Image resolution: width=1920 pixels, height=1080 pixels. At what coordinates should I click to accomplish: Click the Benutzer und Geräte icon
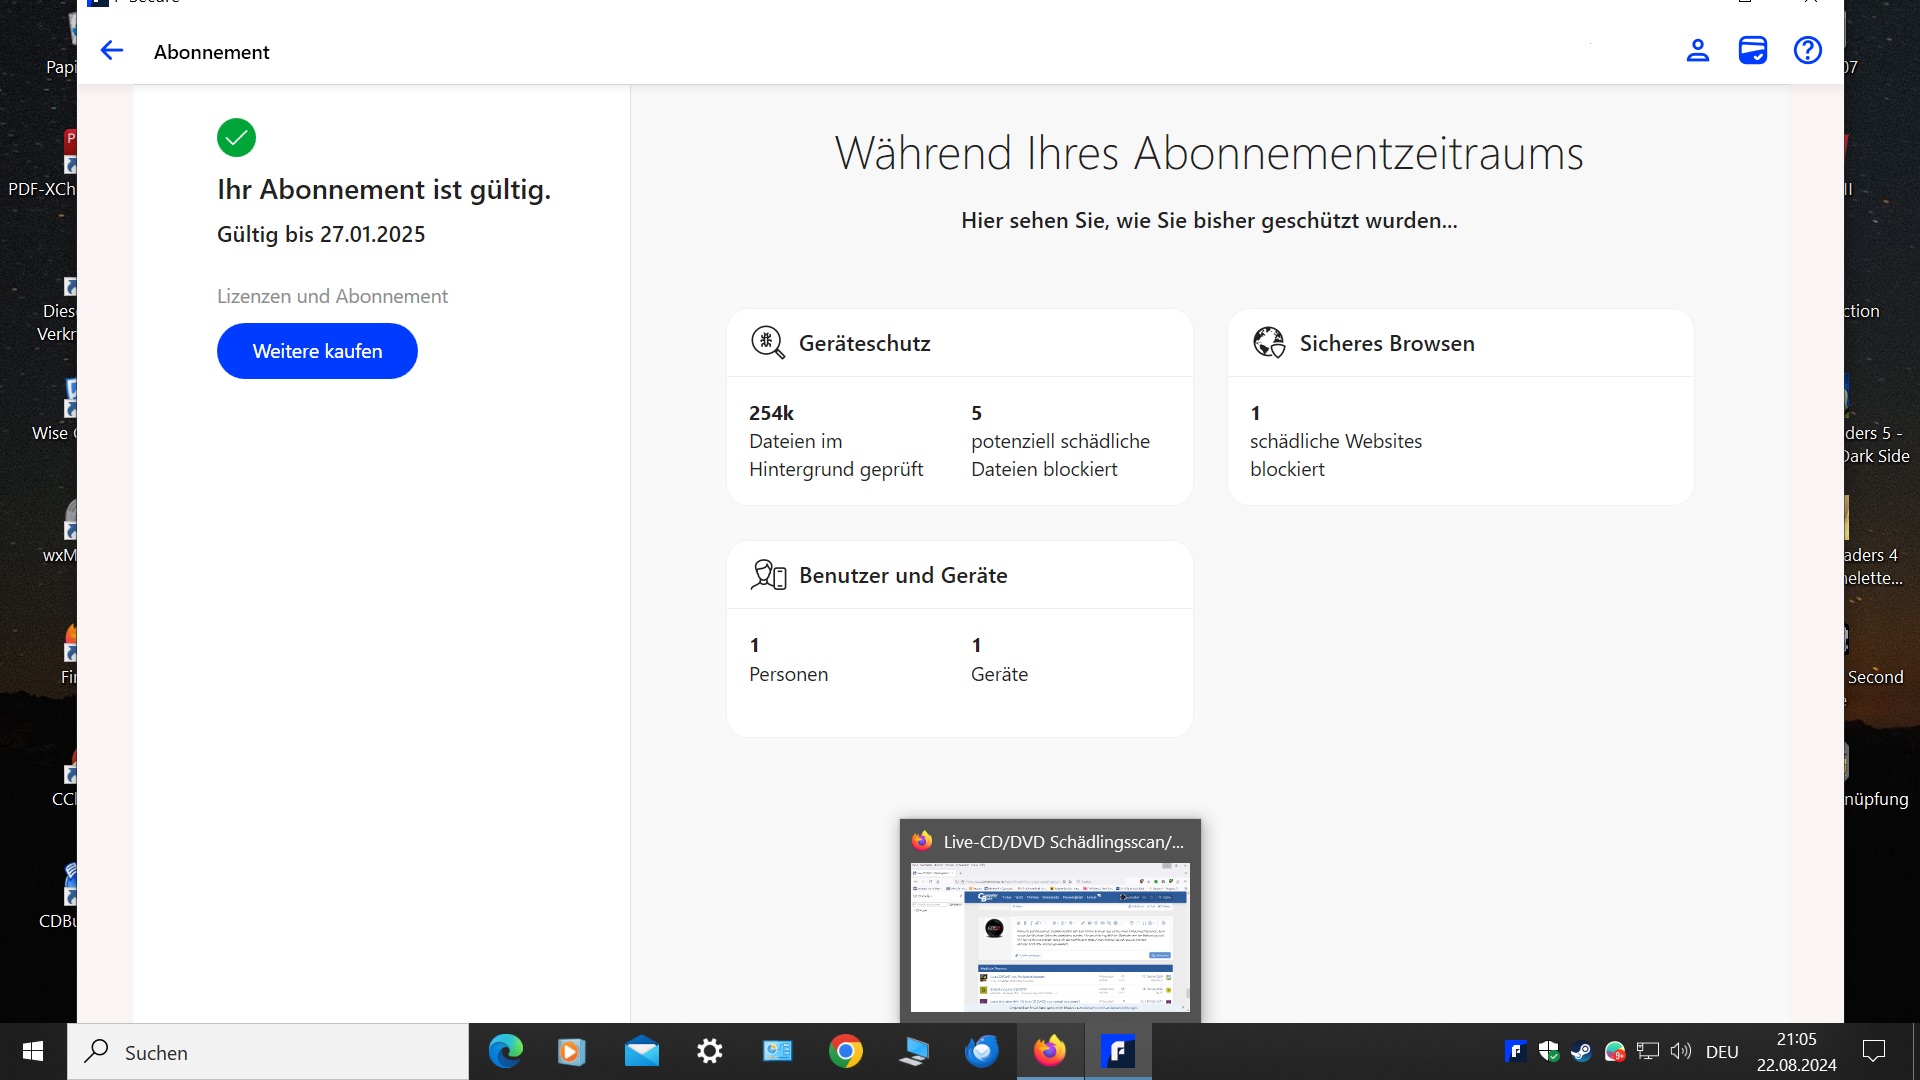pos(767,575)
